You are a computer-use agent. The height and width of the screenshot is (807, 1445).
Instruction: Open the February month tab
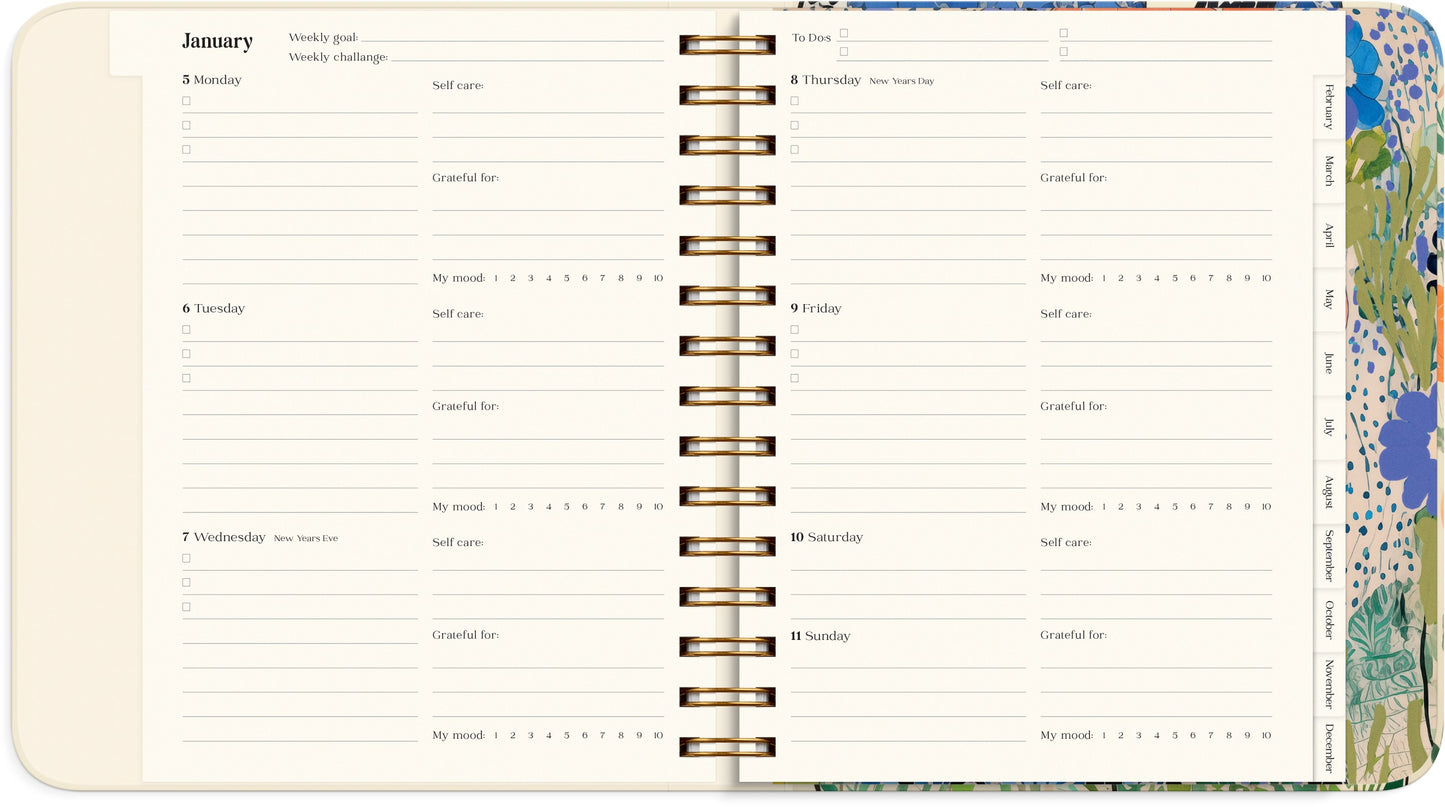1328,107
